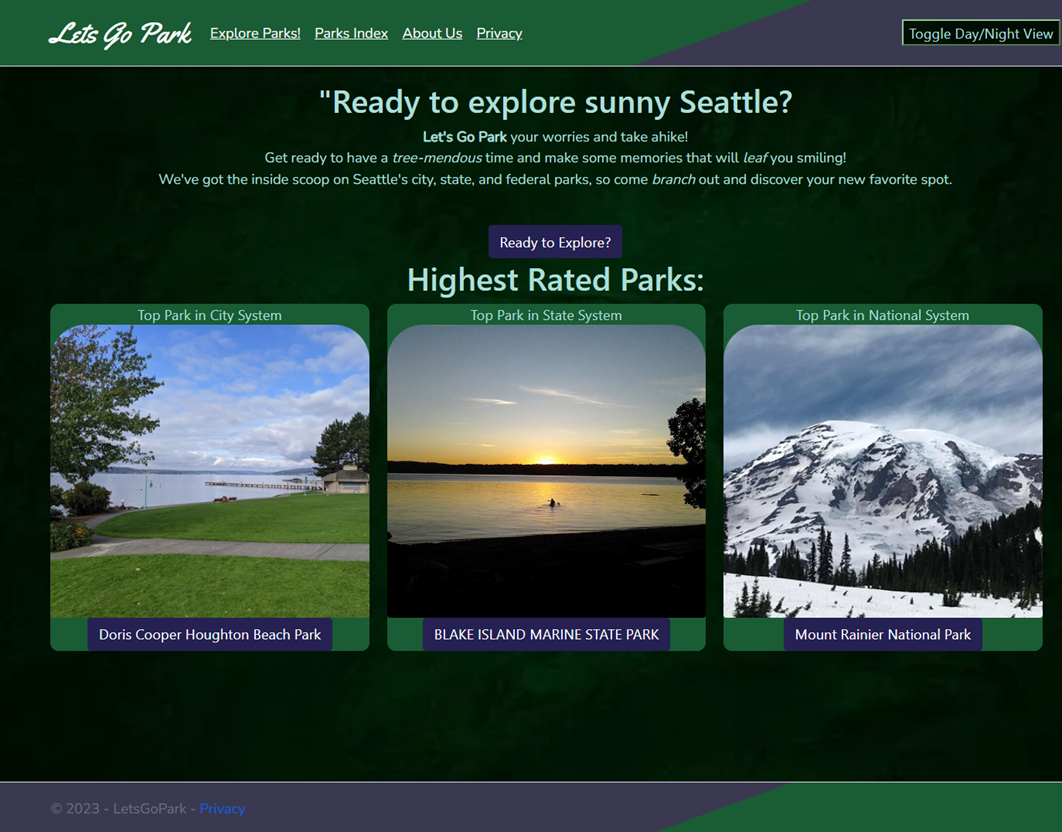Click the Highest Rated Parks heading

[x=555, y=280]
